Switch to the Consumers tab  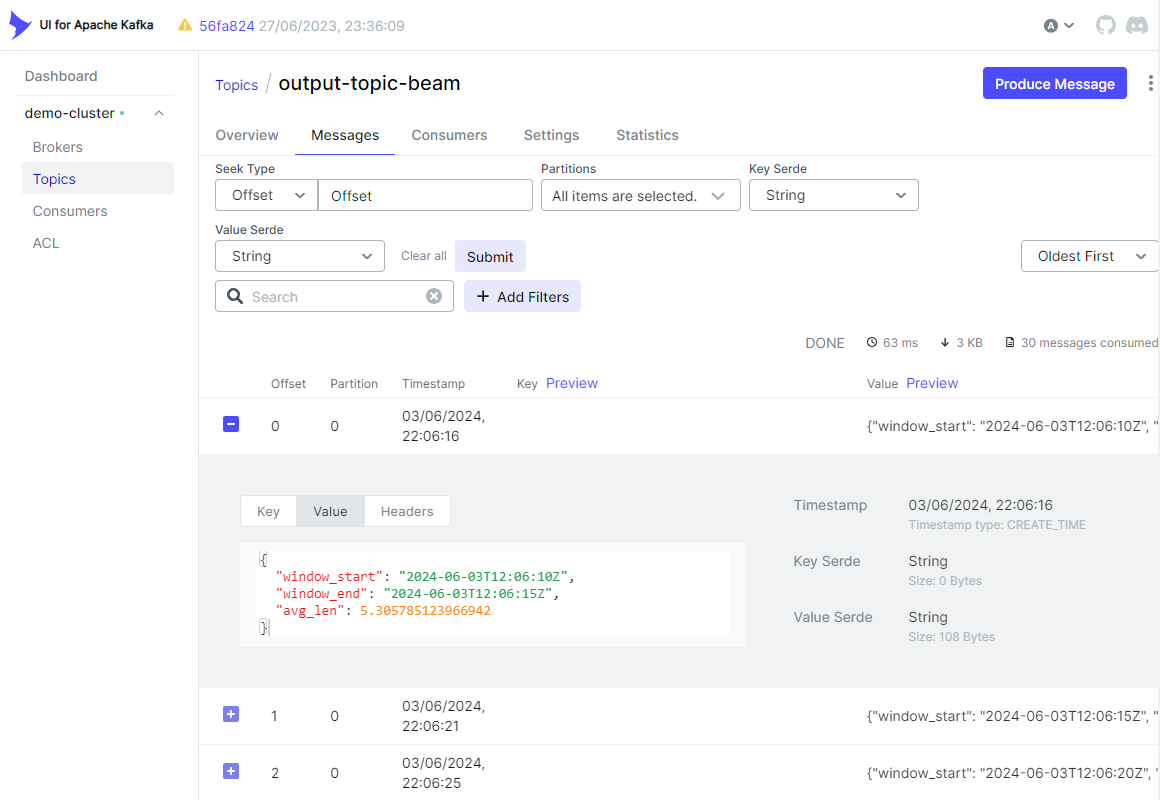[x=449, y=135]
